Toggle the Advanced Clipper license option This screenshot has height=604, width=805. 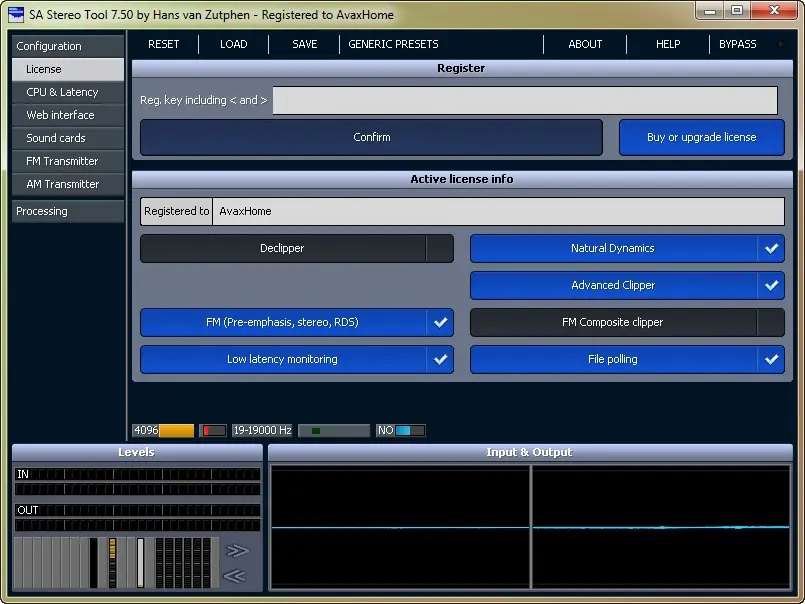click(627, 286)
